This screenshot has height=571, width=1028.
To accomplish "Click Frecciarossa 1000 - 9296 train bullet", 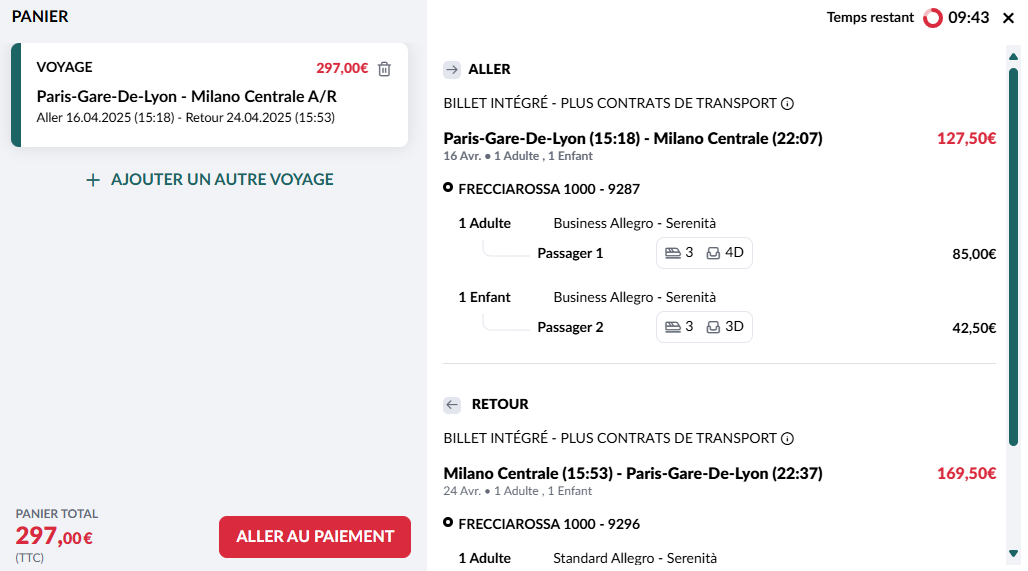I will coord(448,522).
